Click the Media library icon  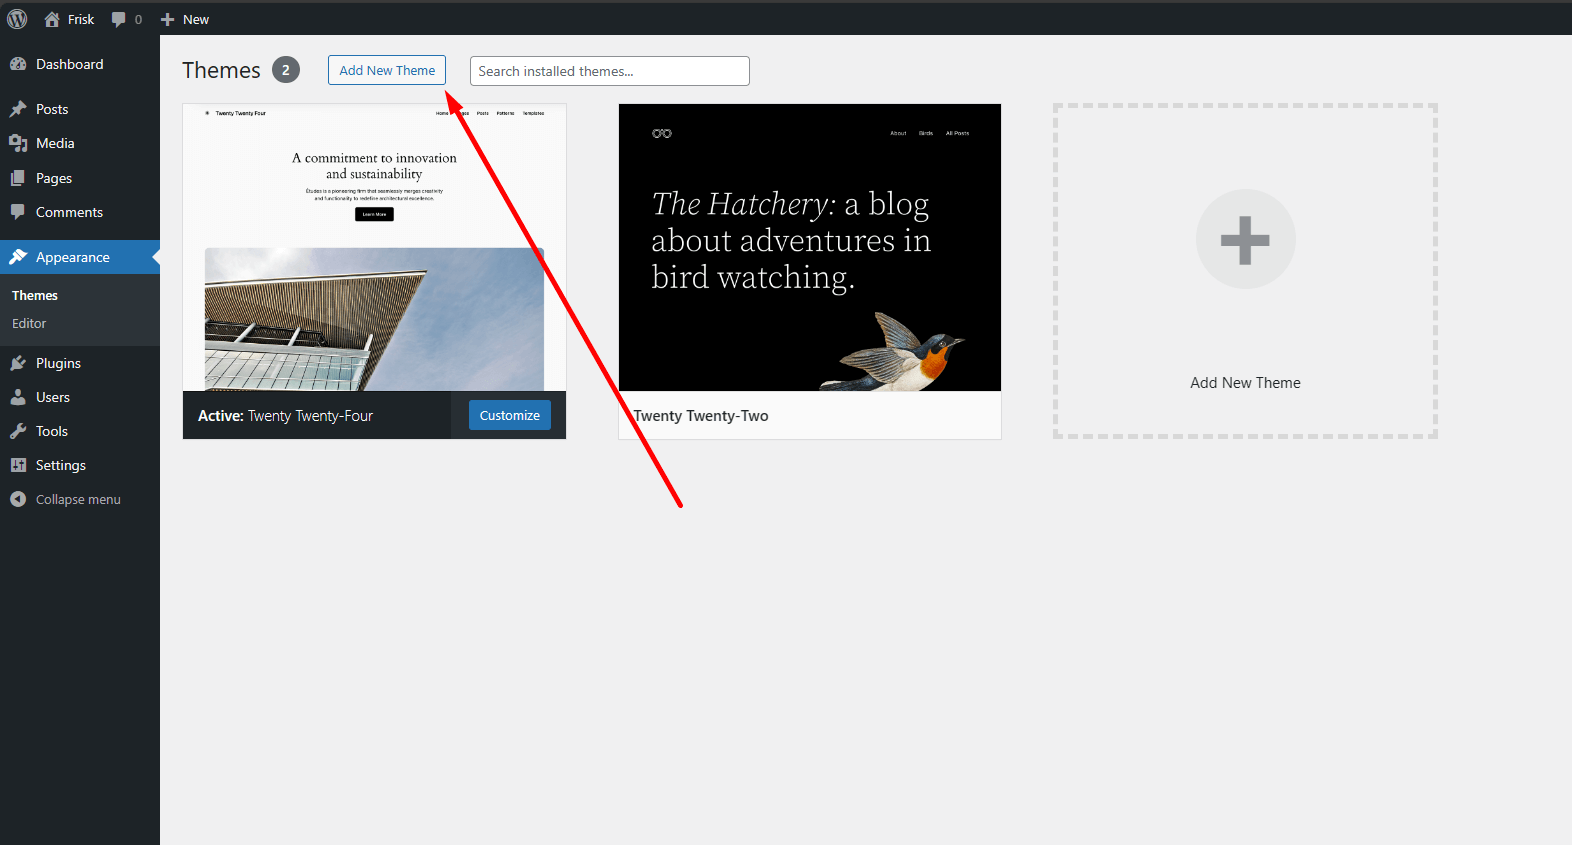point(18,143)
